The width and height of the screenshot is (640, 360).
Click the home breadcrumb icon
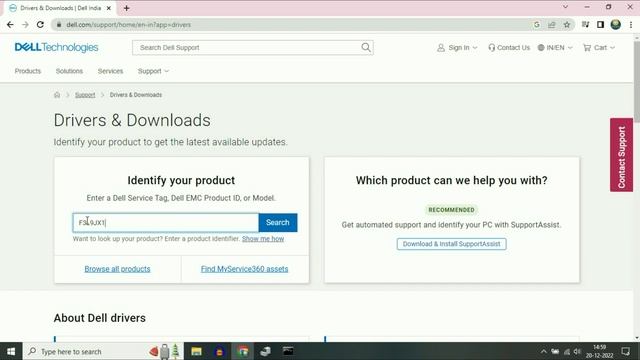coord(57,95)
